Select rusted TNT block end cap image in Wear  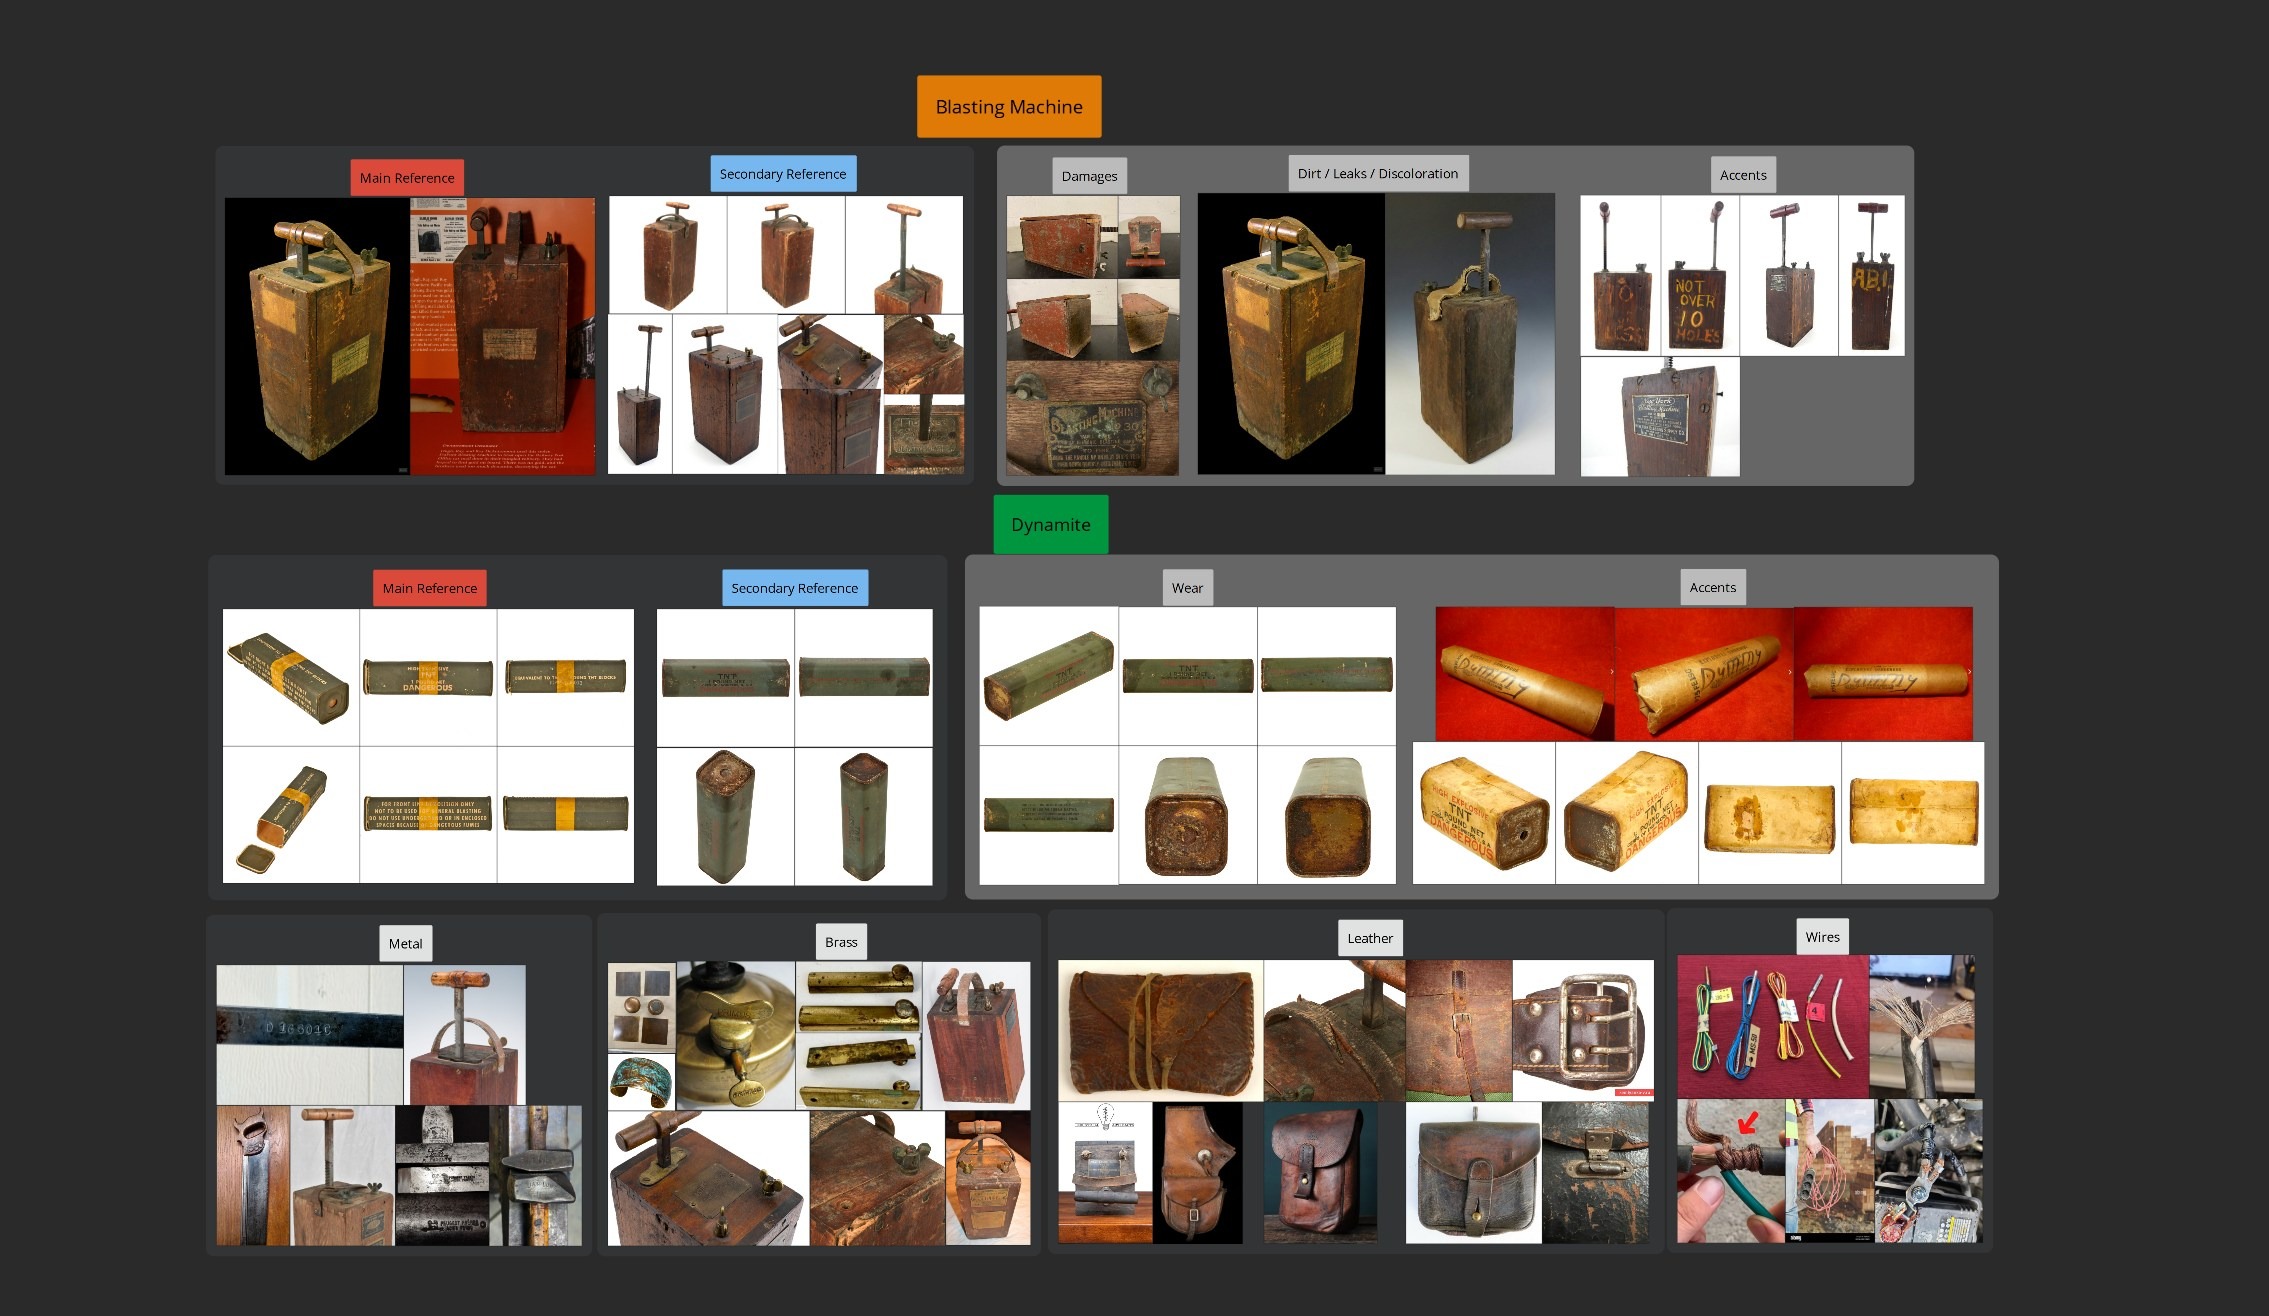(x=1187, y=815)
